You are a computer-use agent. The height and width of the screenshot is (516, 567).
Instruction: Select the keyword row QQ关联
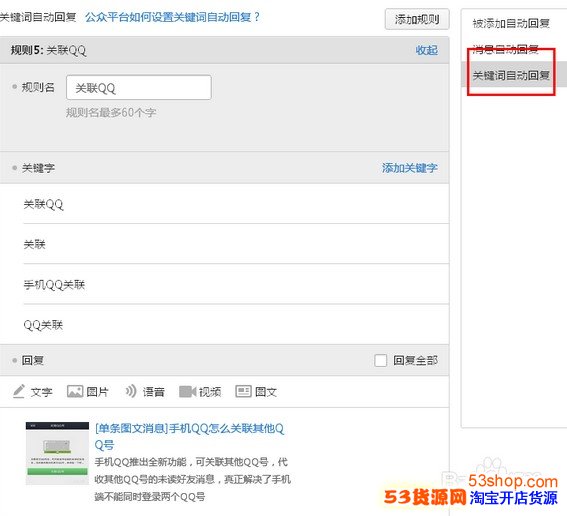(x=236, y=325)
